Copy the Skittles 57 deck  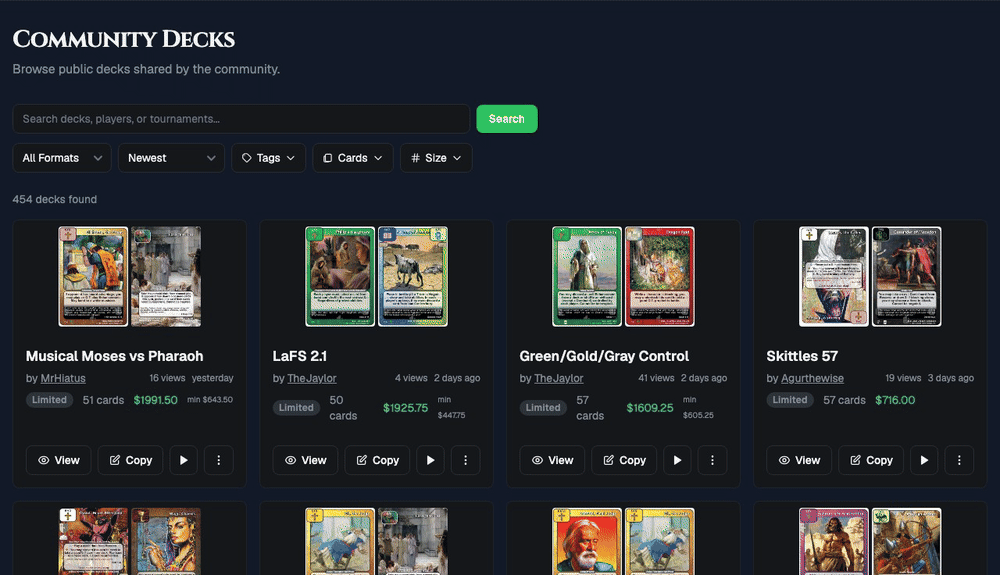coord(871,460)
